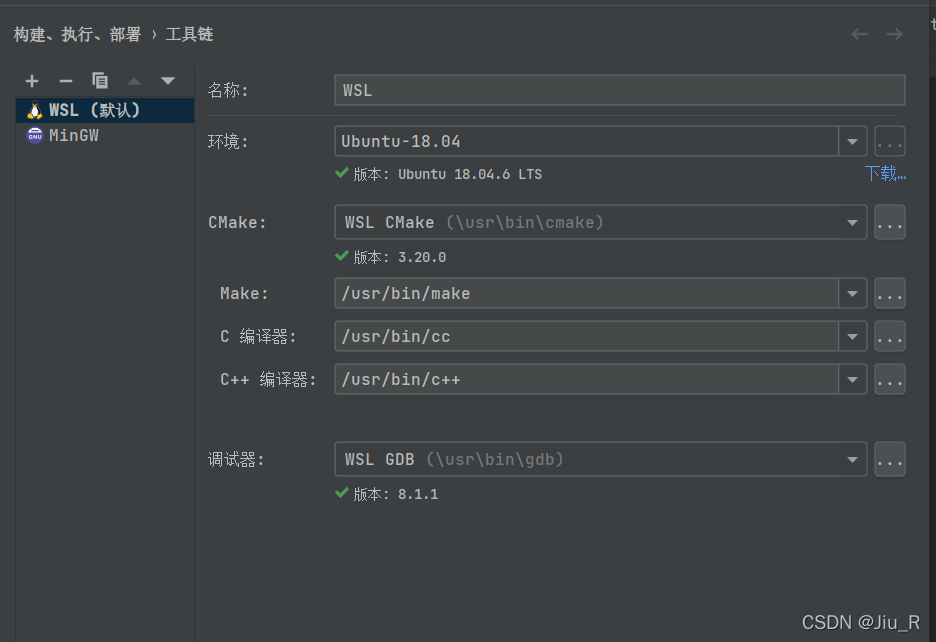Screen dimensions: 936x642
Task: Remove selected toolchain with minus icon
Action: pyautogui.click(x=66, y=81)
